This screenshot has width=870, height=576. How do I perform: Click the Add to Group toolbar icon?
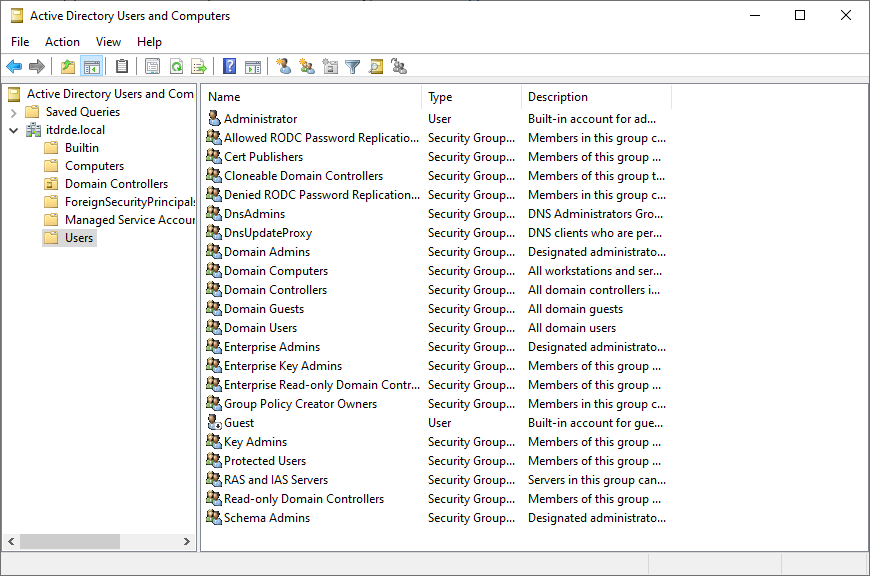[399, 67]
